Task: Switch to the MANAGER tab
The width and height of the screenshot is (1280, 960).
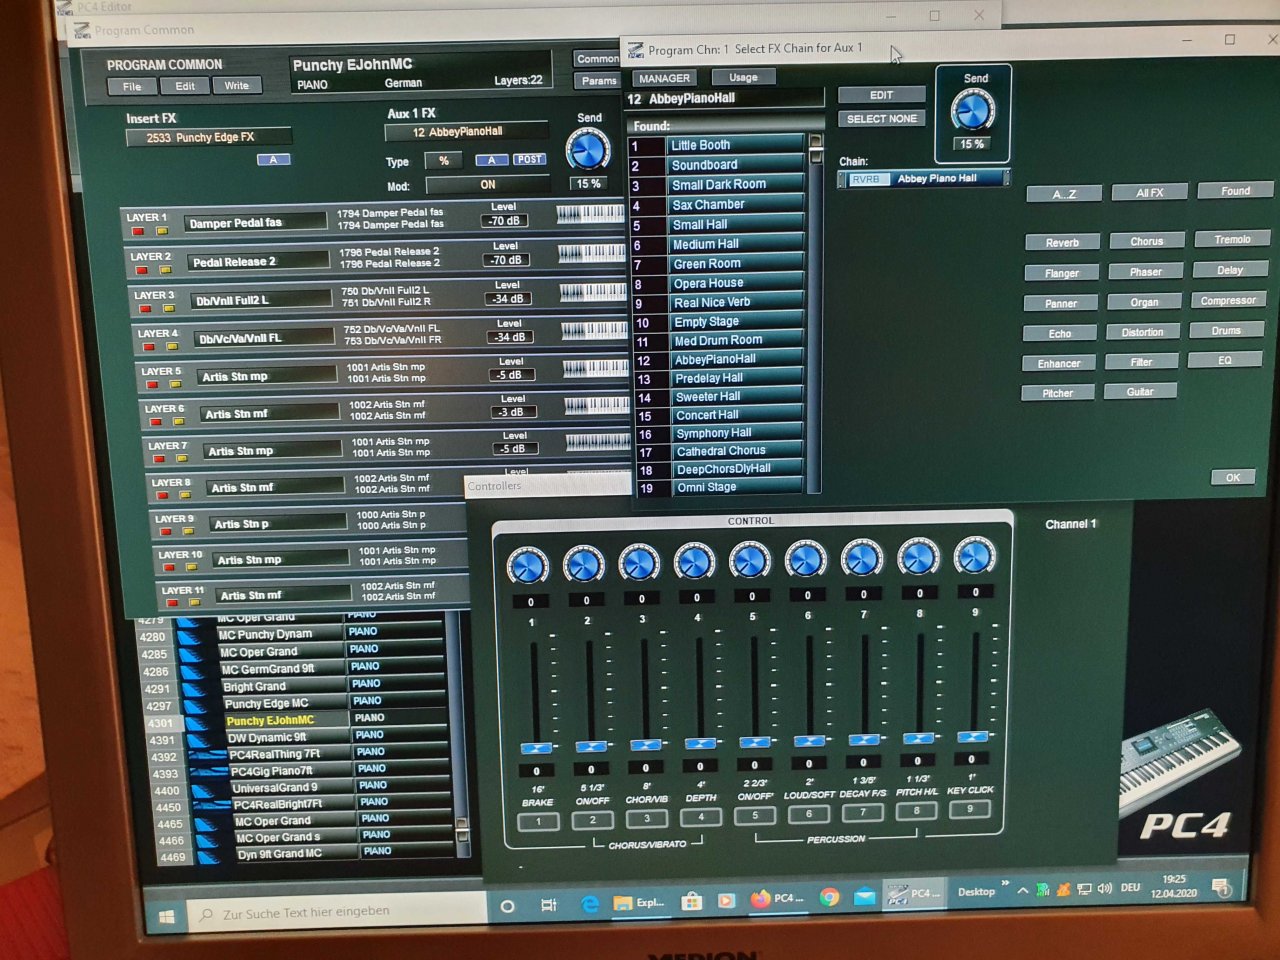Action: pos(665,78)
